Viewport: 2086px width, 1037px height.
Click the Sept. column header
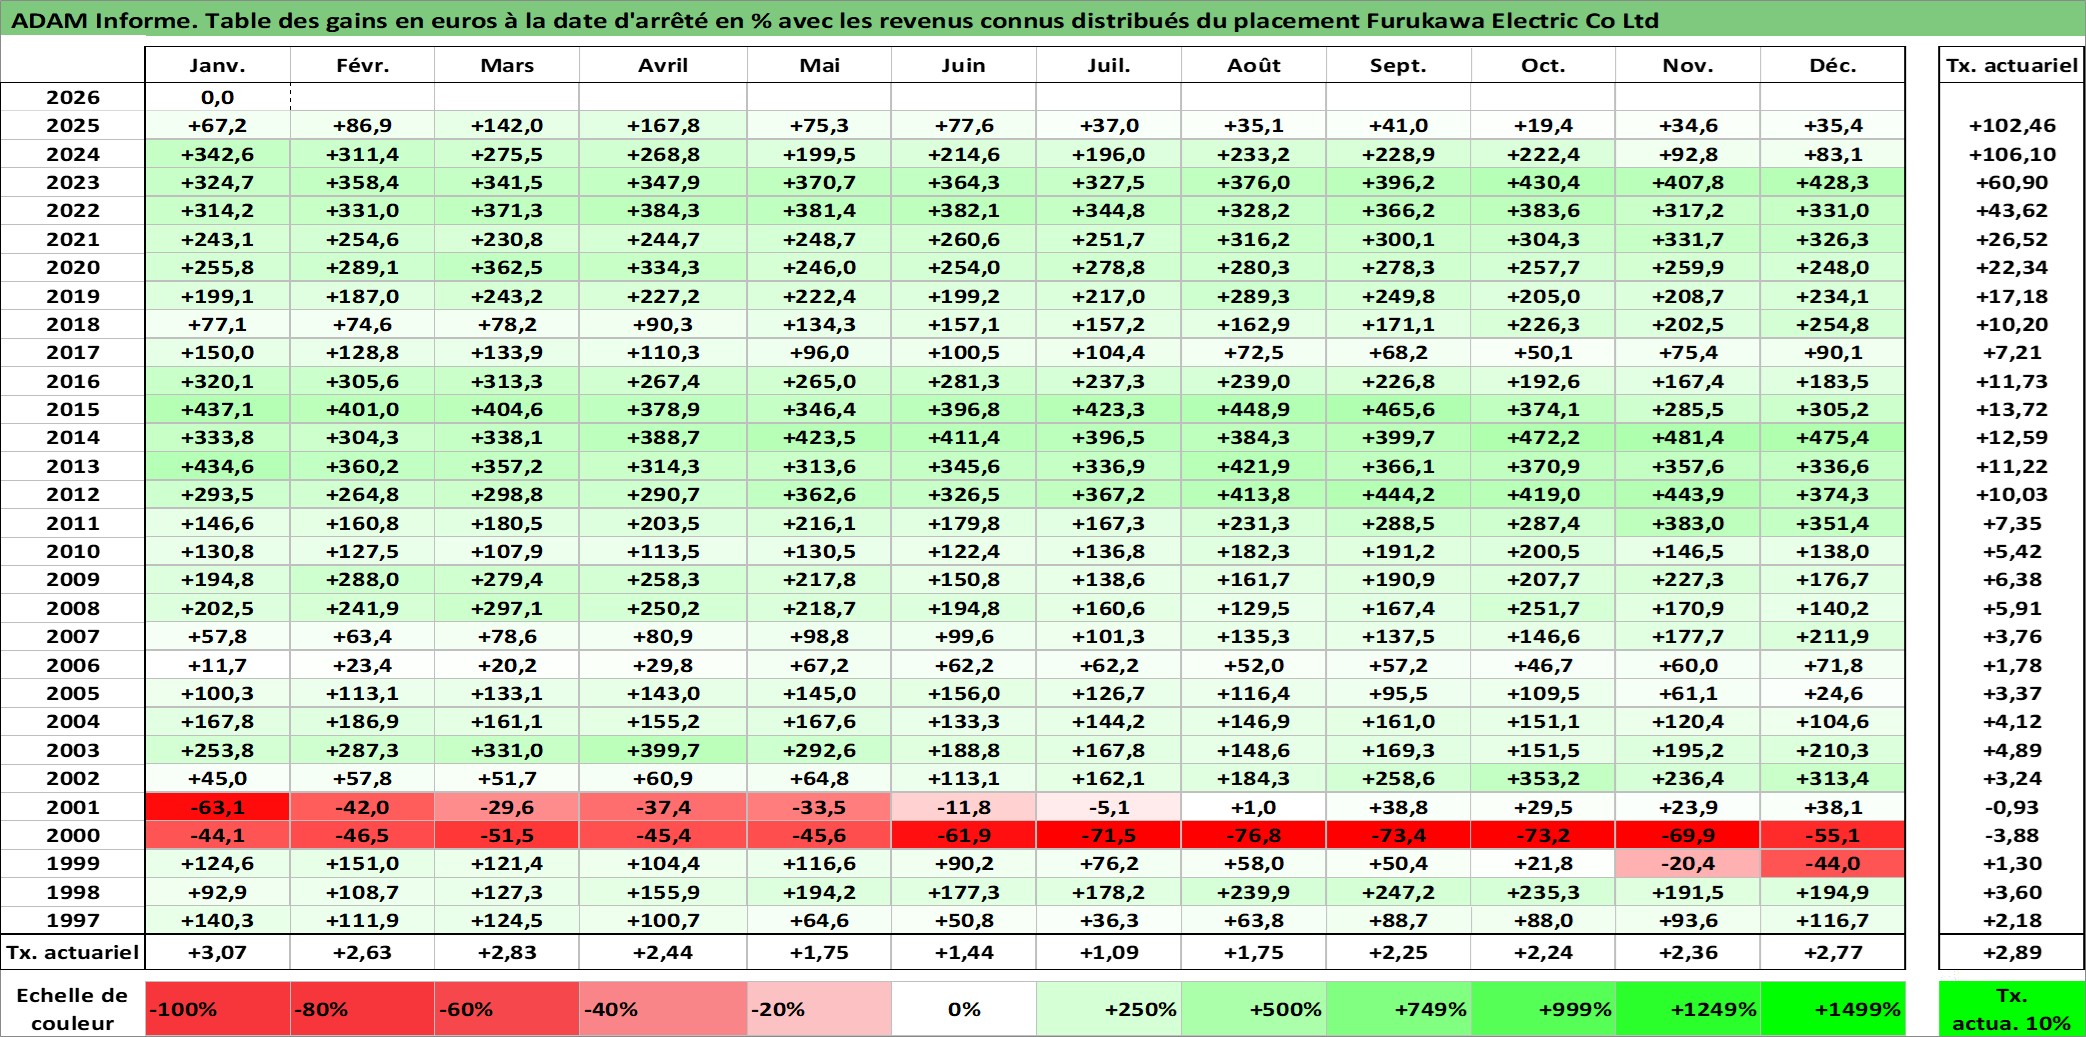click(x=1398, y=65)
